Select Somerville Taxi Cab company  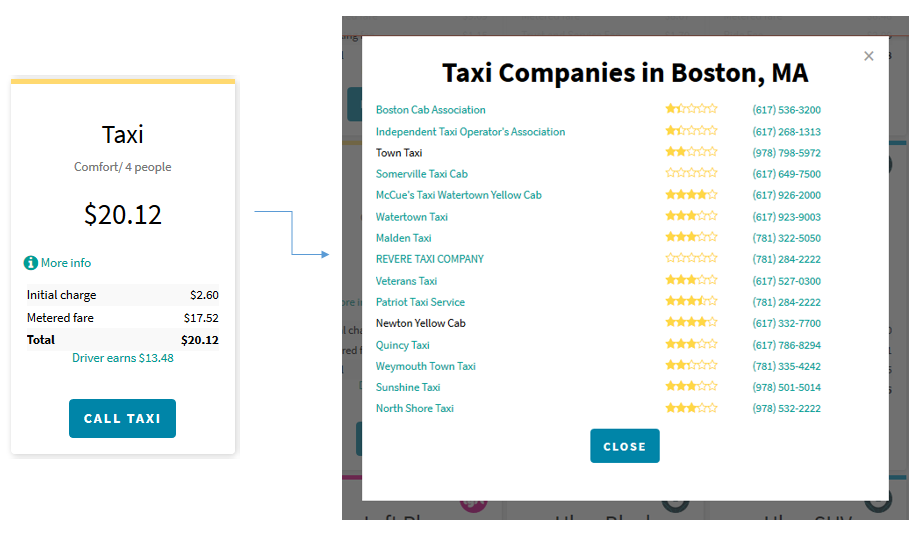pyautogui.click(x=421, y=174)
